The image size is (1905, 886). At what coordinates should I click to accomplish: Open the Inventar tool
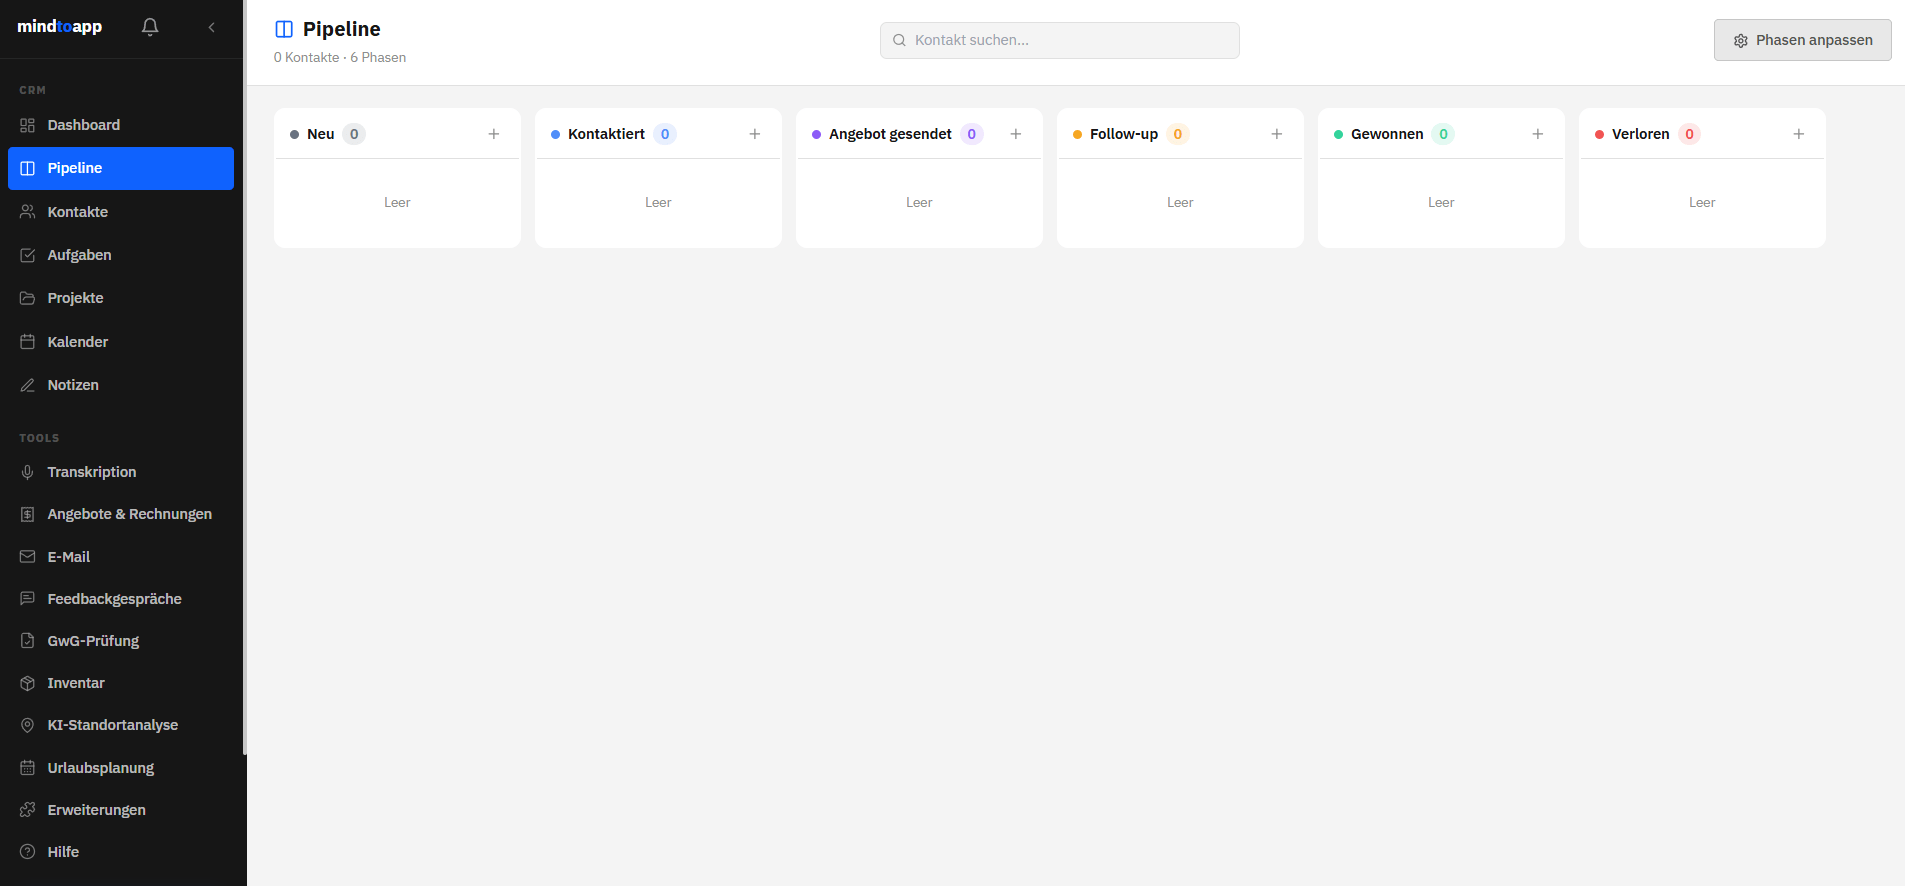pyautogui.click(x=121, y=683)
